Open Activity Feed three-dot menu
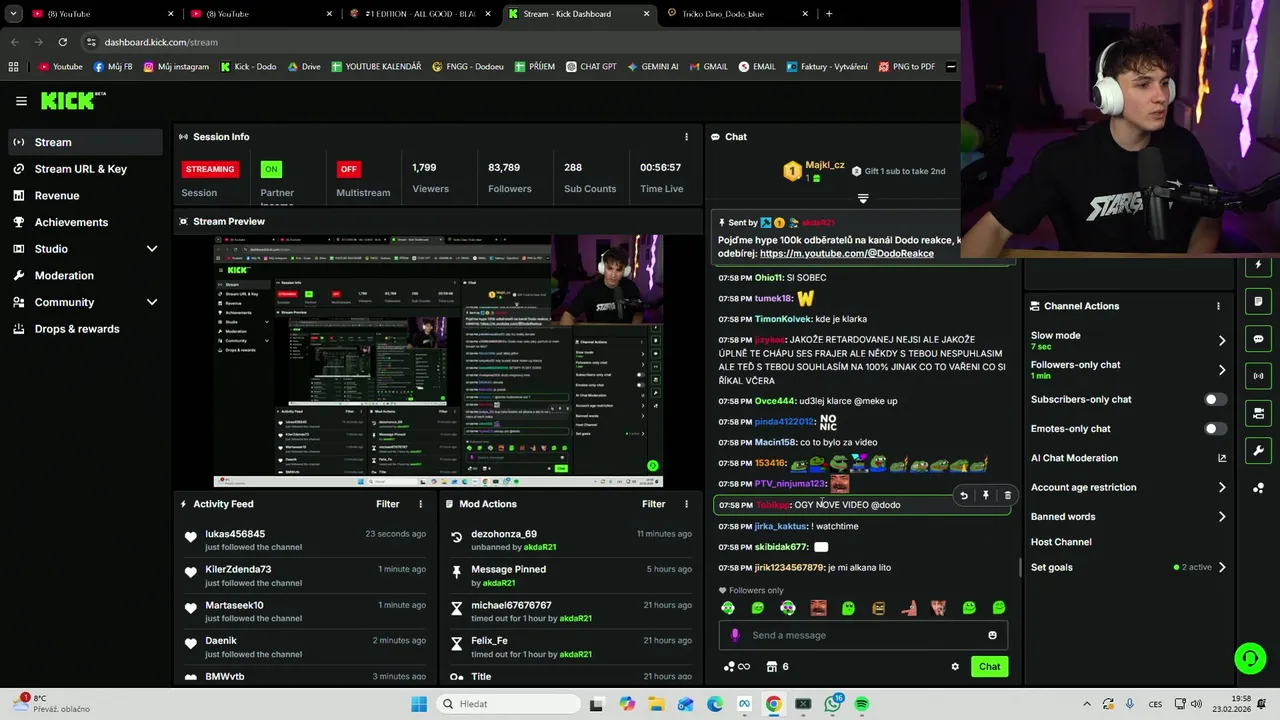The height and width of the screenshot is (720, 1280). (420, 504)
